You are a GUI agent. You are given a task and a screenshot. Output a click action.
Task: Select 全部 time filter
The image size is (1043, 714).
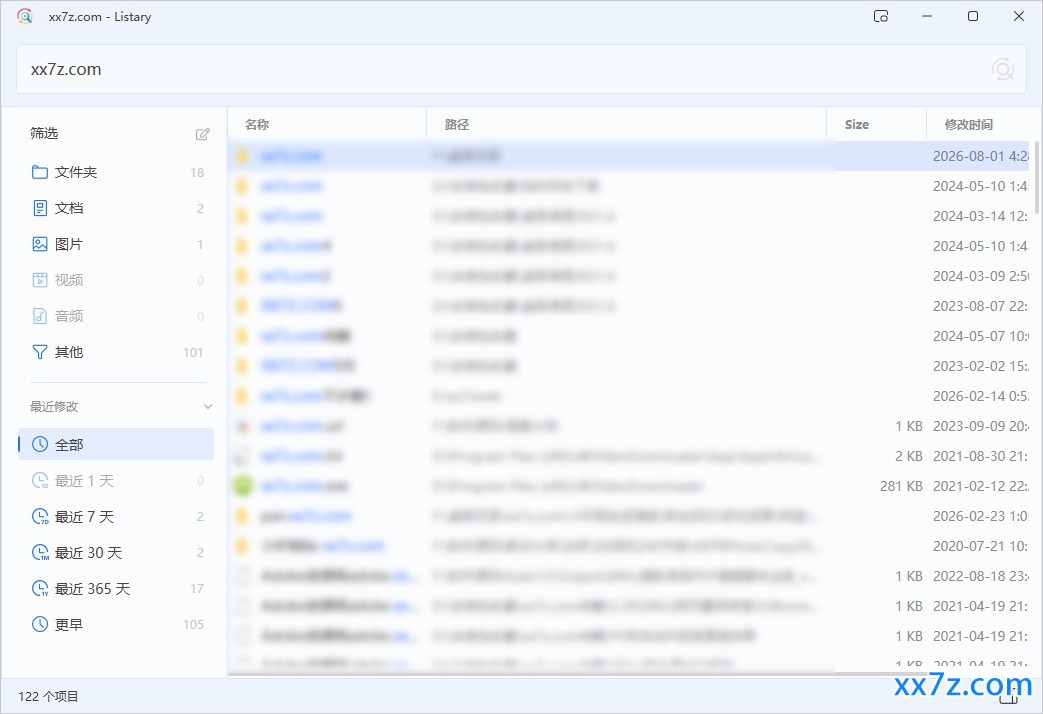point(116,444)
